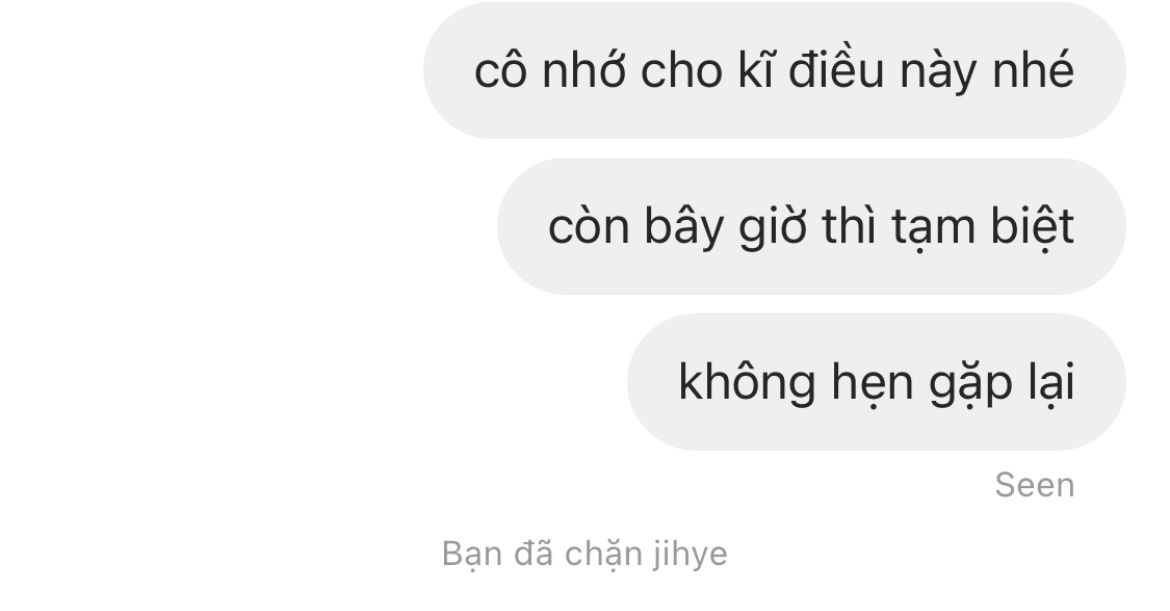The image size is (1170, 611).
Task: Click the "Bạn đã chặn jihye" notice
Action: tap(584, 554)
